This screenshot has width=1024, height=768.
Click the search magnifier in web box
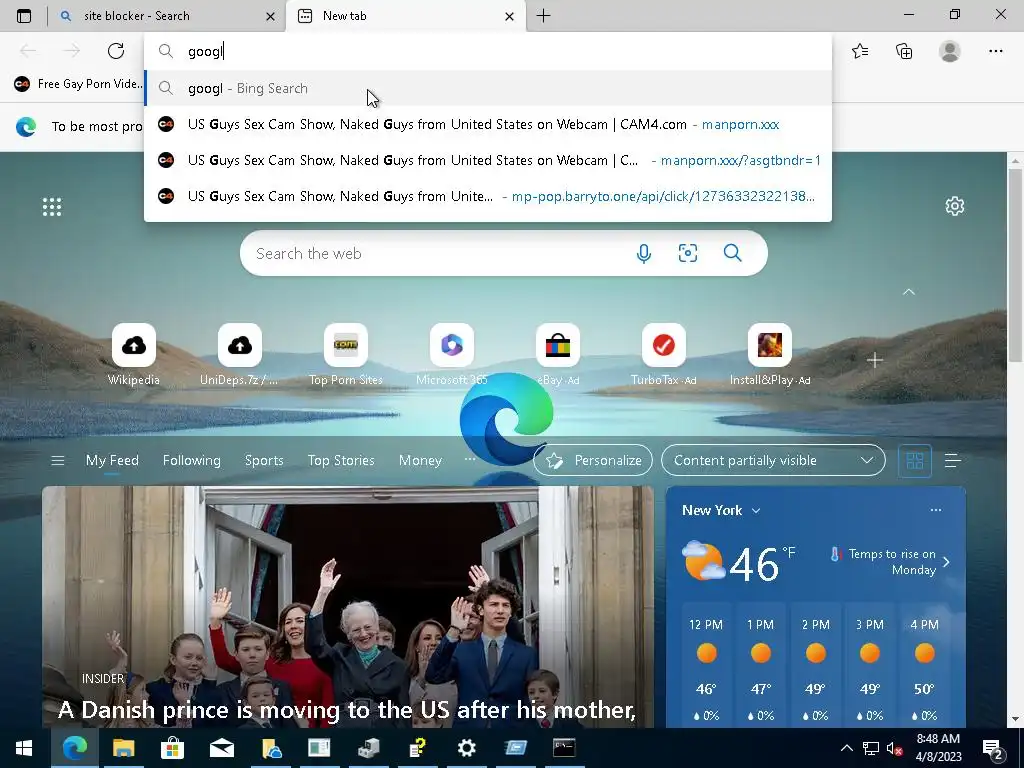[733, 253]
